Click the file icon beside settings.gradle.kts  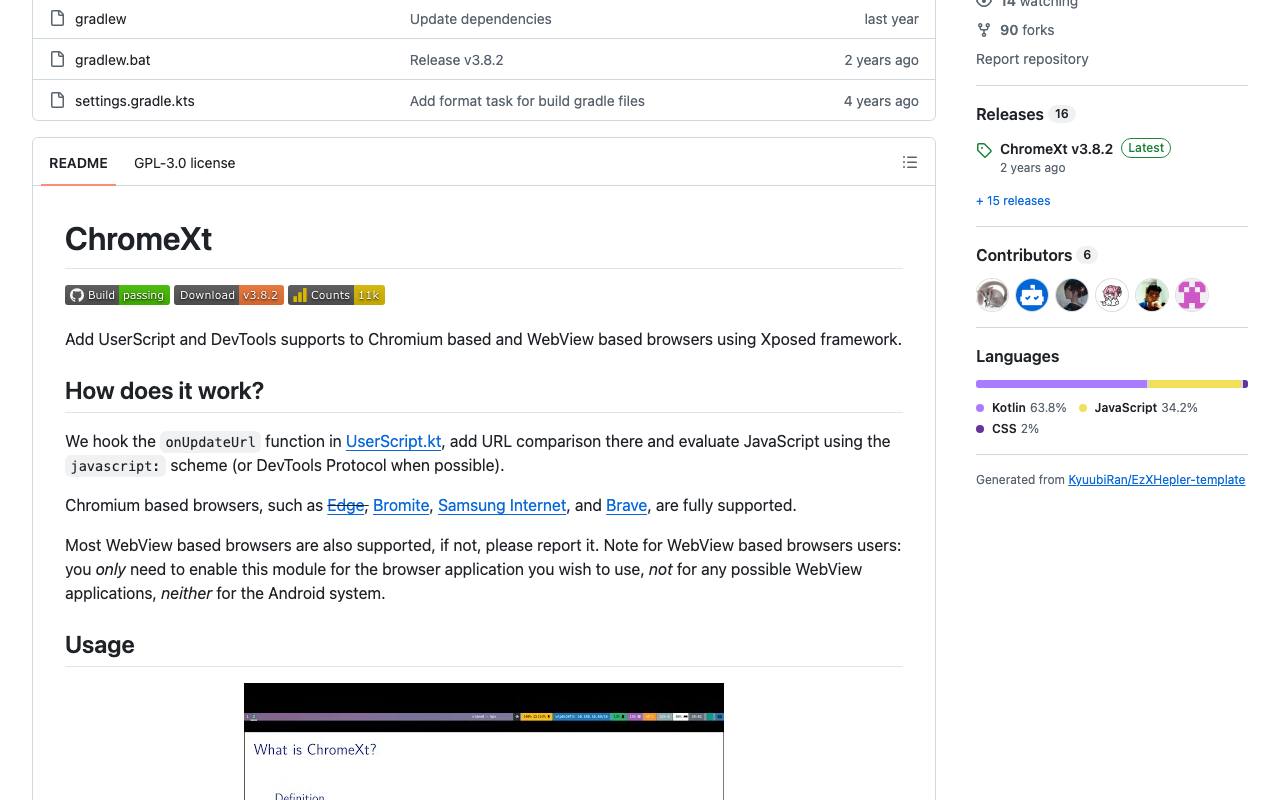(57, 101)
